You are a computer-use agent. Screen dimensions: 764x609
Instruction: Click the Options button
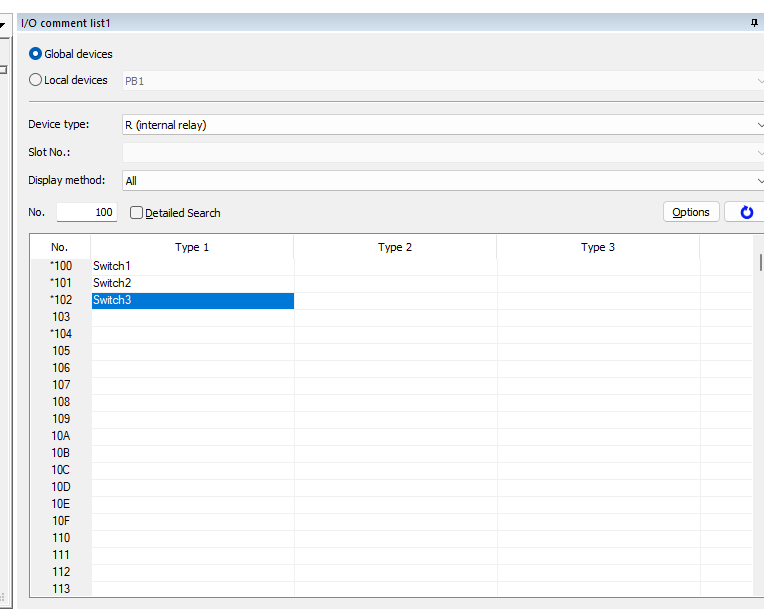(x=691, y=212)
